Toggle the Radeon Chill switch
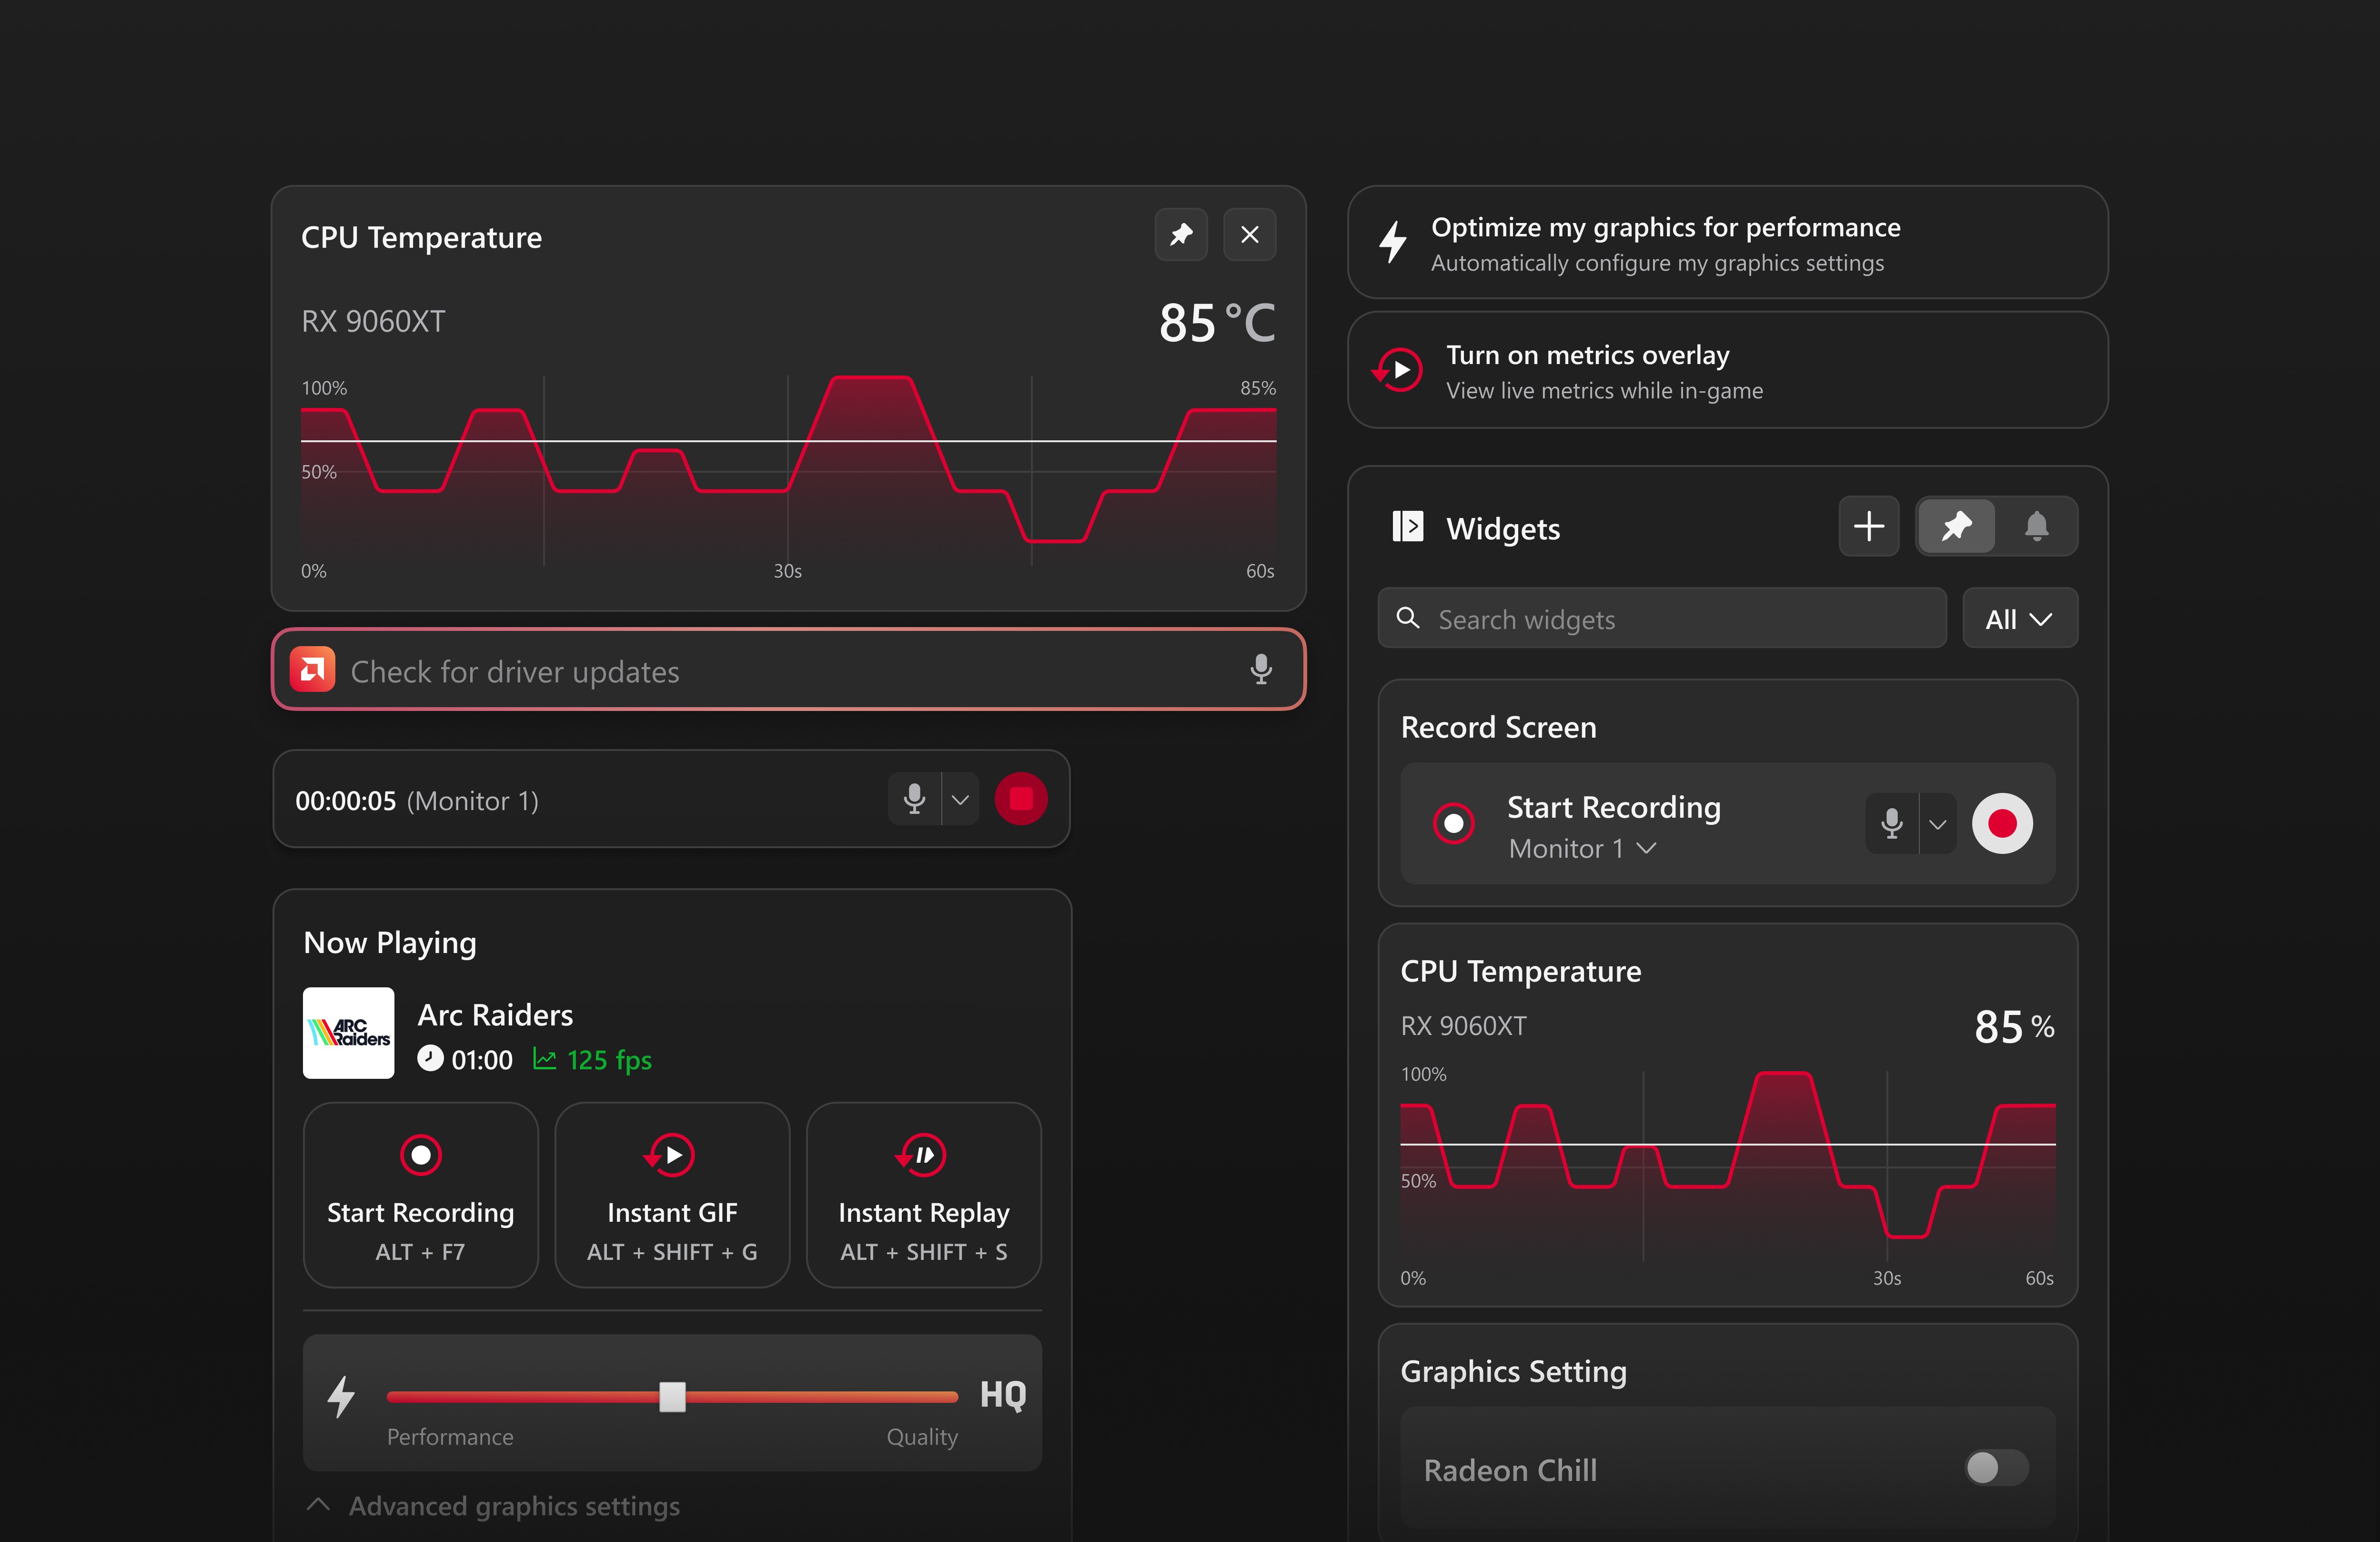 click(1996, 1468)
